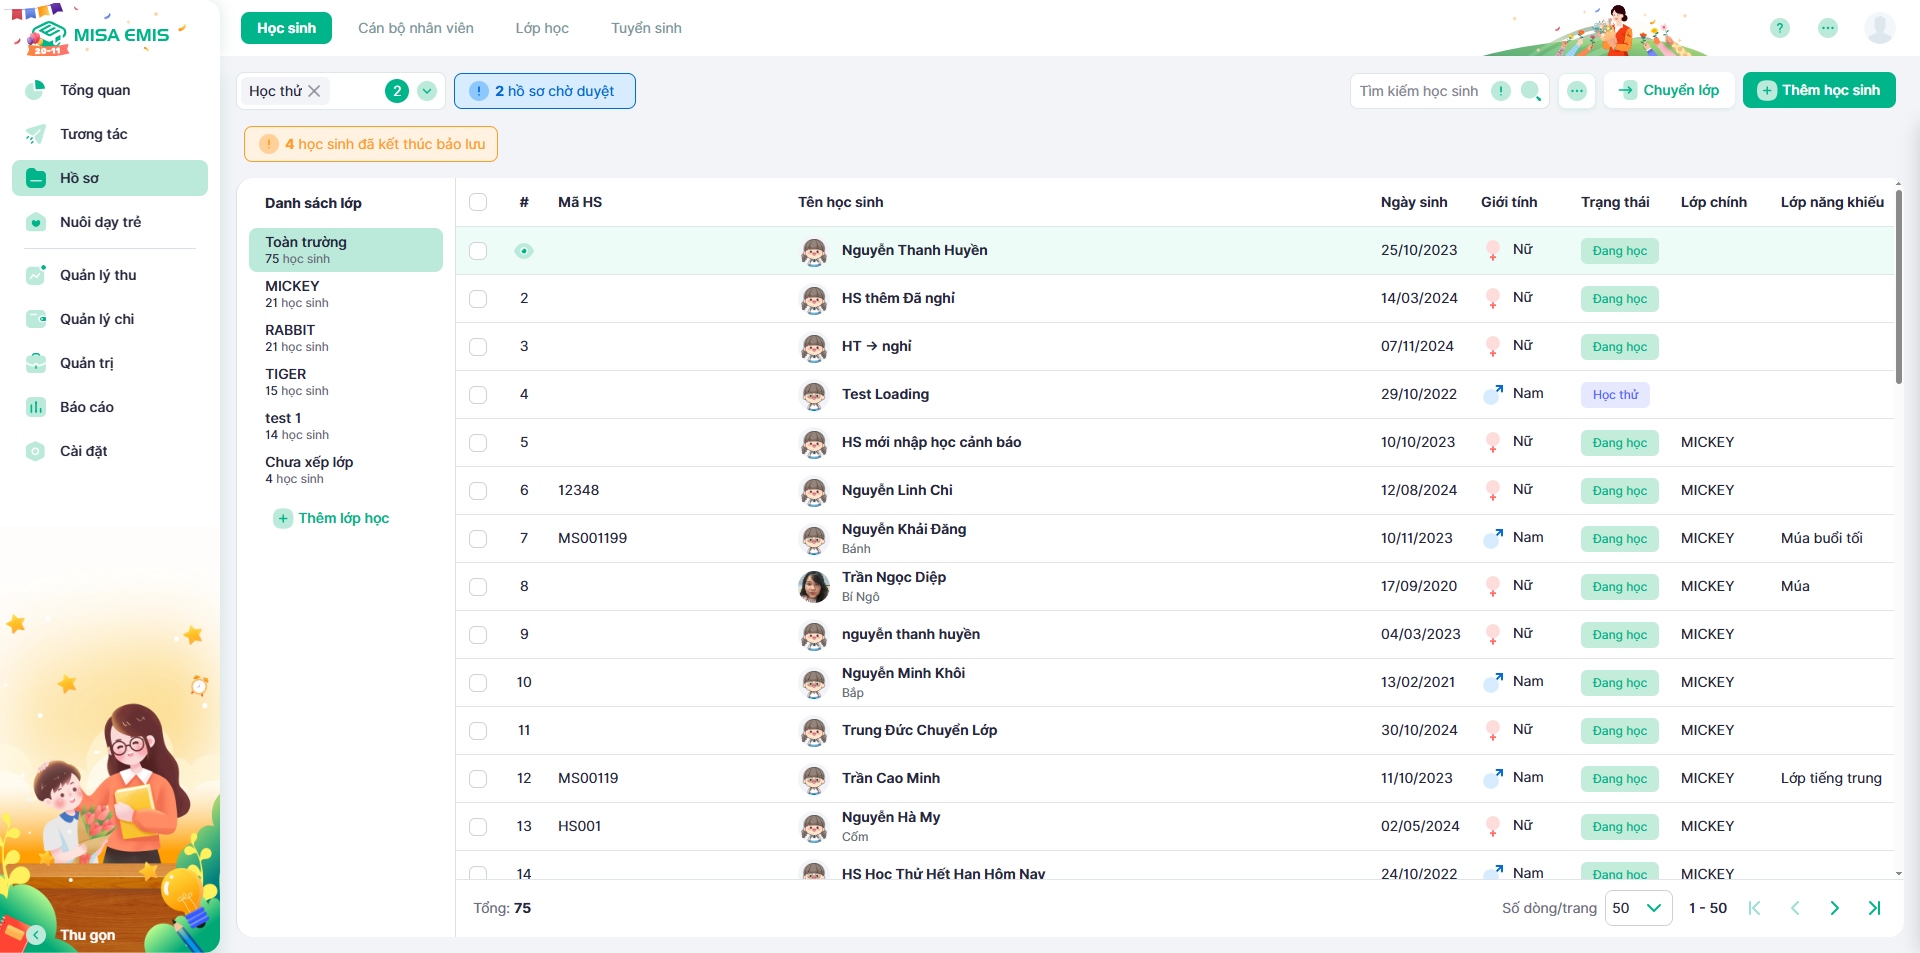
Task: Select checkbox for Nguyễn Linh Chi
Action: [x=478, y=491]
